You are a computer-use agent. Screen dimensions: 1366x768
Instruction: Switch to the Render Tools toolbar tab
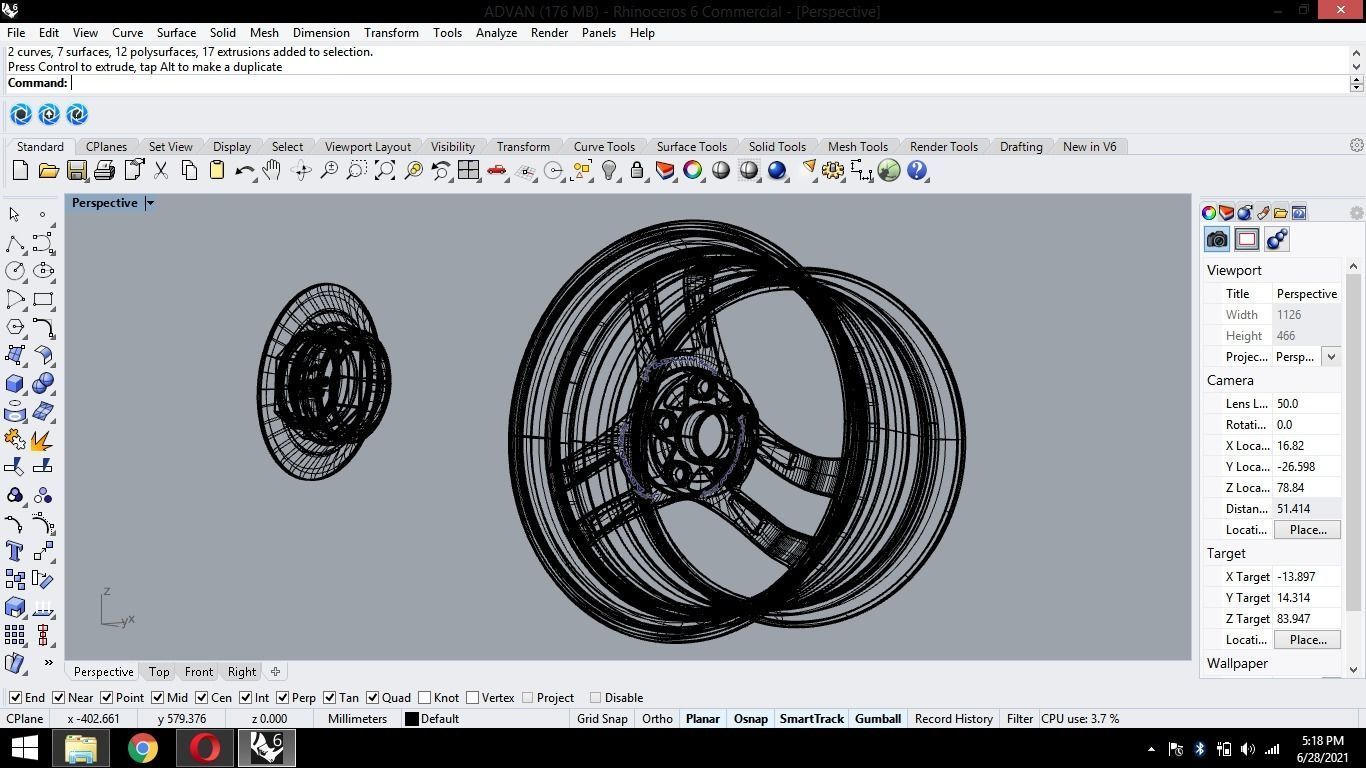(x=944, y=147)
